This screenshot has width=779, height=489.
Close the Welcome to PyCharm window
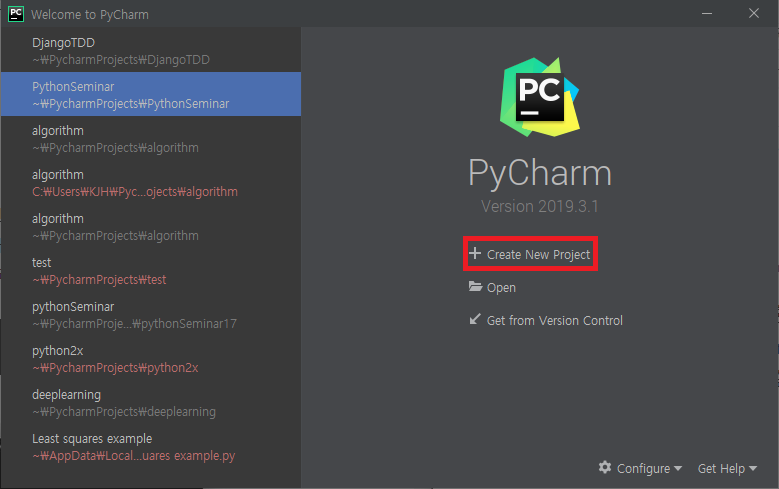pyautogui.click(x=754, y=13)
